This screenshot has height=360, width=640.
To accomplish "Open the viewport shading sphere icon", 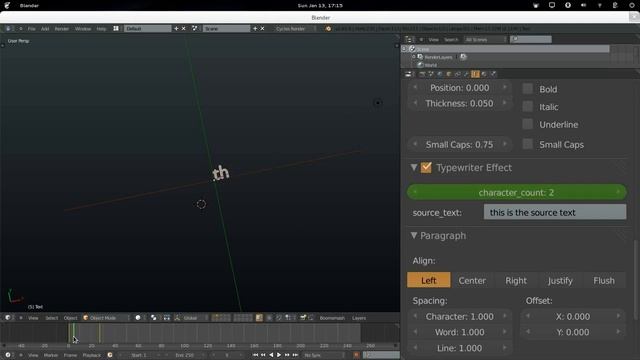I will click(138, 318).
